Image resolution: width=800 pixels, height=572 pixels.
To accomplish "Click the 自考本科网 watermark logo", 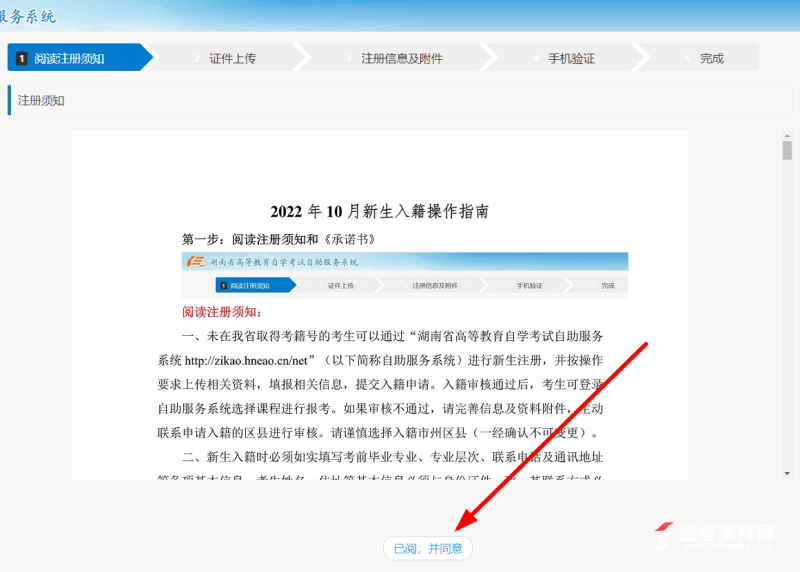I will 712,535.
